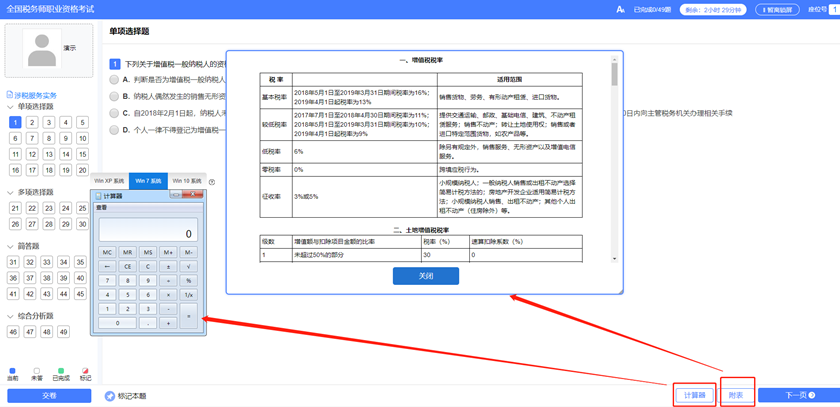The height and width of the screenshot is (407, 840).
Task: Click calculator percent key
Action: point(189,280)
